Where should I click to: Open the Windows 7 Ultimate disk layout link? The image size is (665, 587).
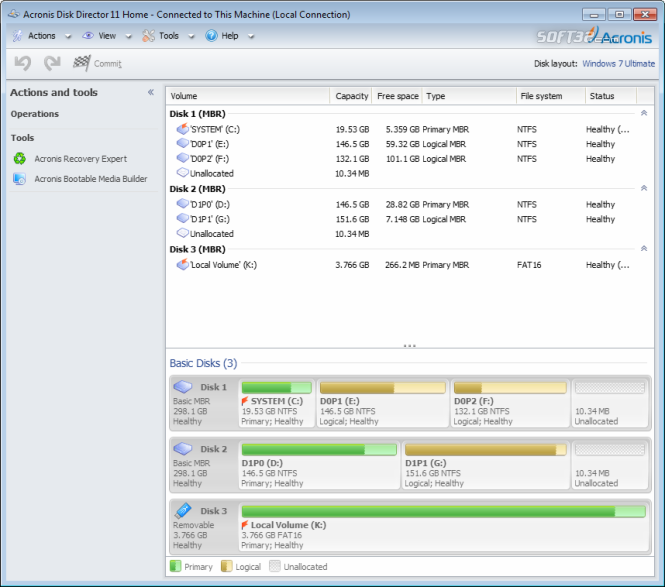tap(618, 64)
